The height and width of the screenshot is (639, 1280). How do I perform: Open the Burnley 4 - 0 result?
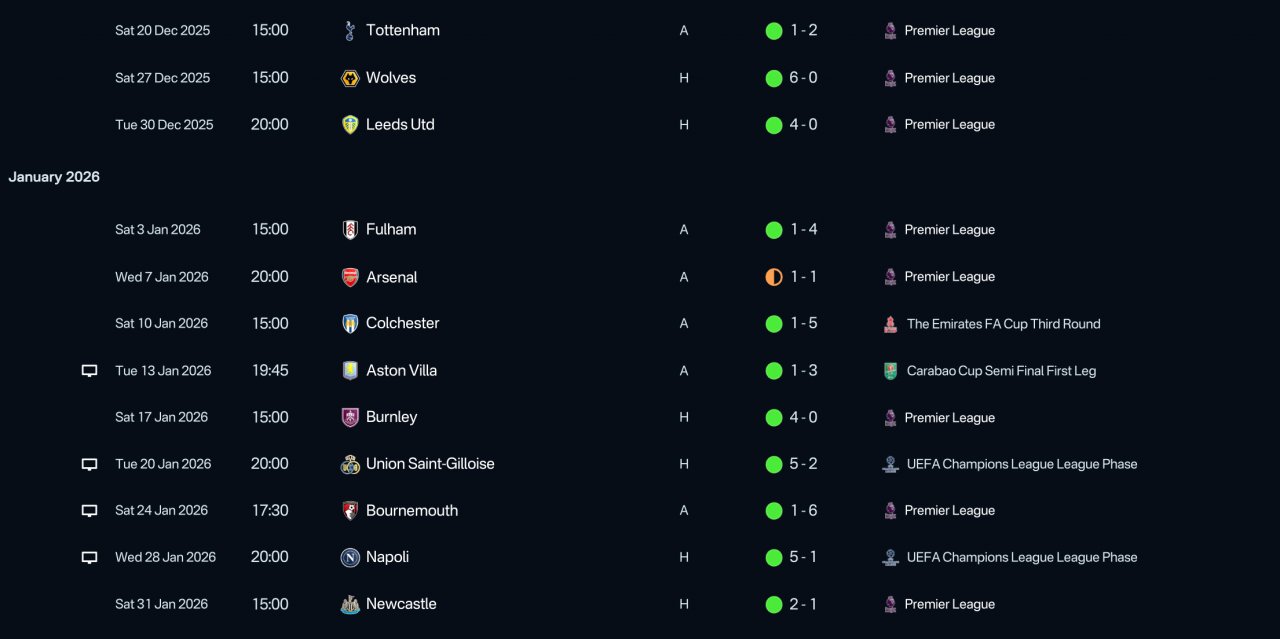[x=803, y=418]
